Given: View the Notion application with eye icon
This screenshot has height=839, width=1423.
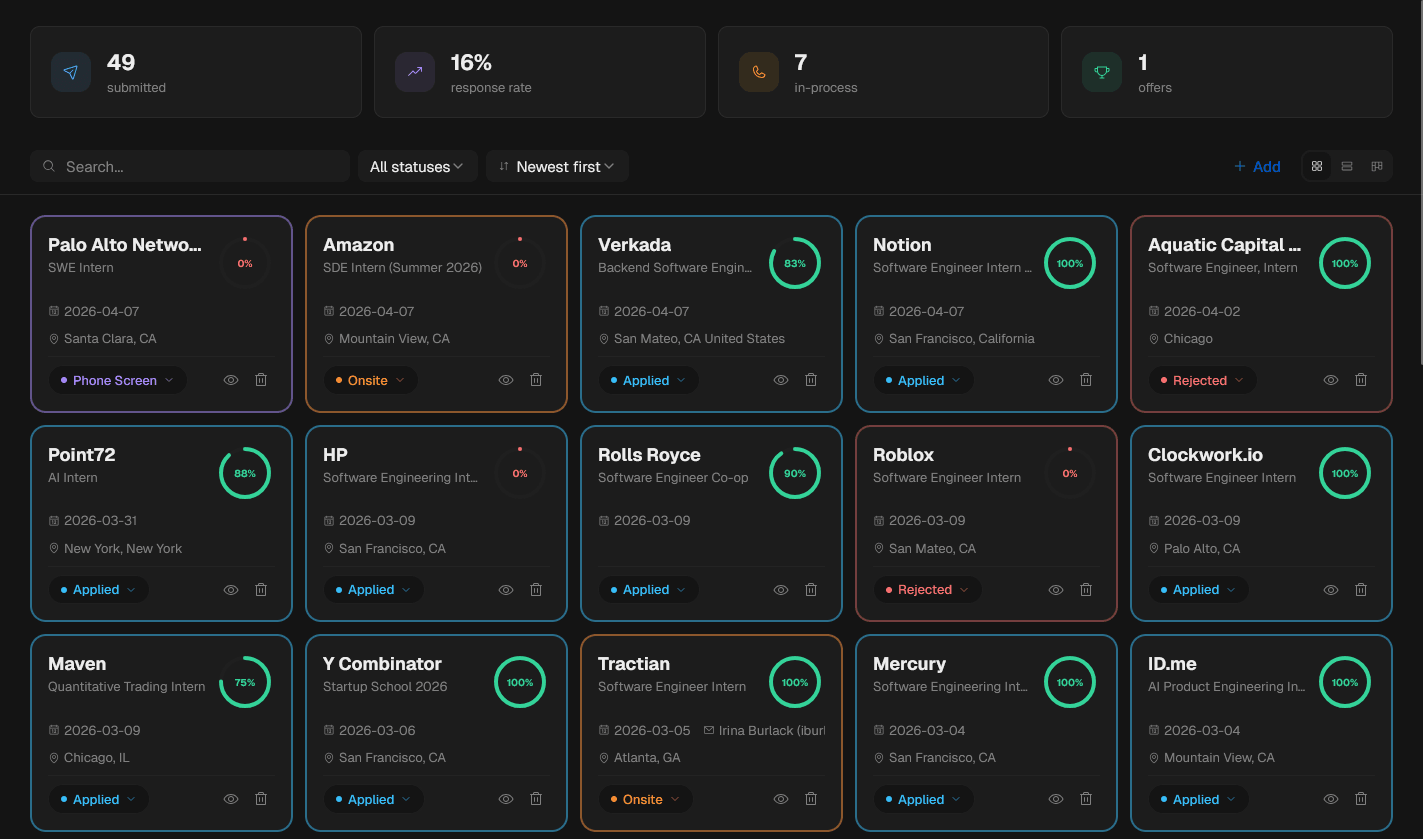Looking at the screenshot, I should point(1056,380).
